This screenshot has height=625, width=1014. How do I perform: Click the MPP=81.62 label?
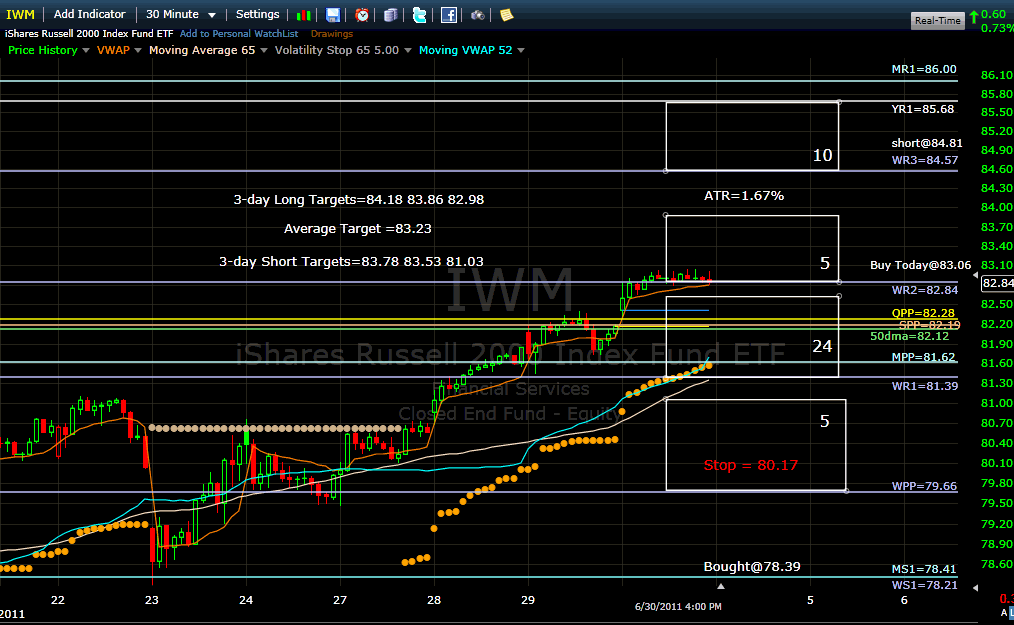pos(923,357)
